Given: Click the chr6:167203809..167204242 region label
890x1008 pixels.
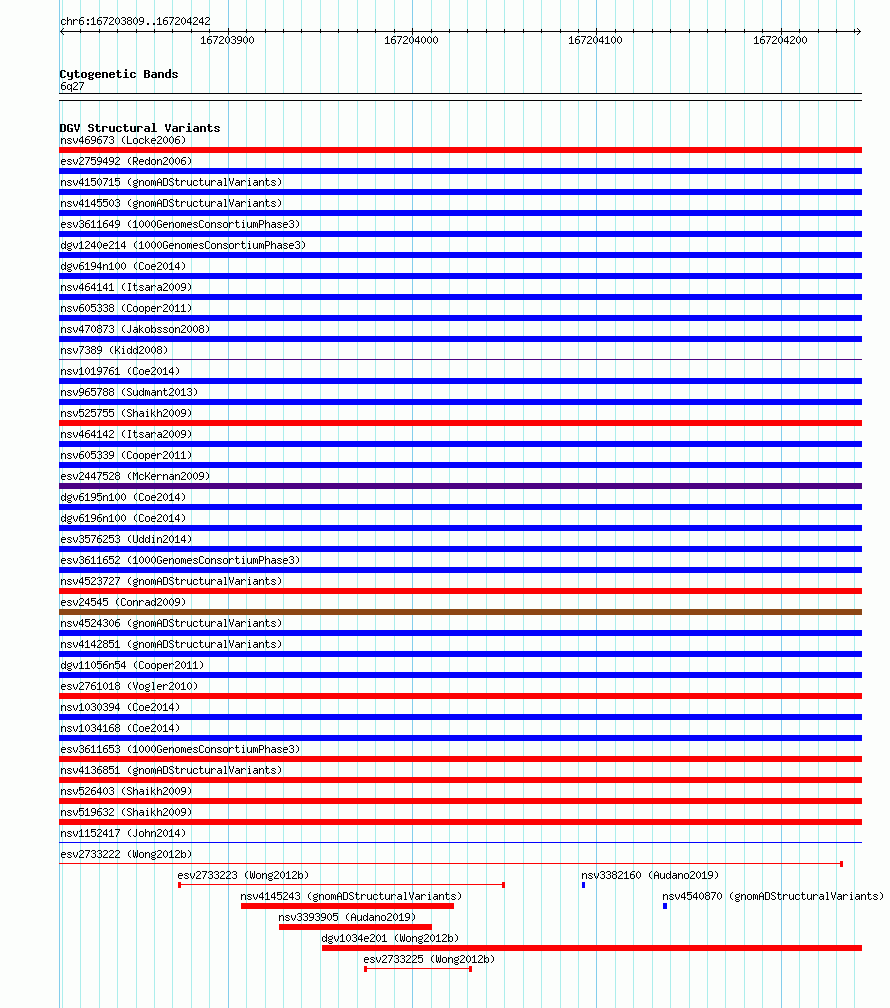Looking at the screenshot, I should 135,21.
